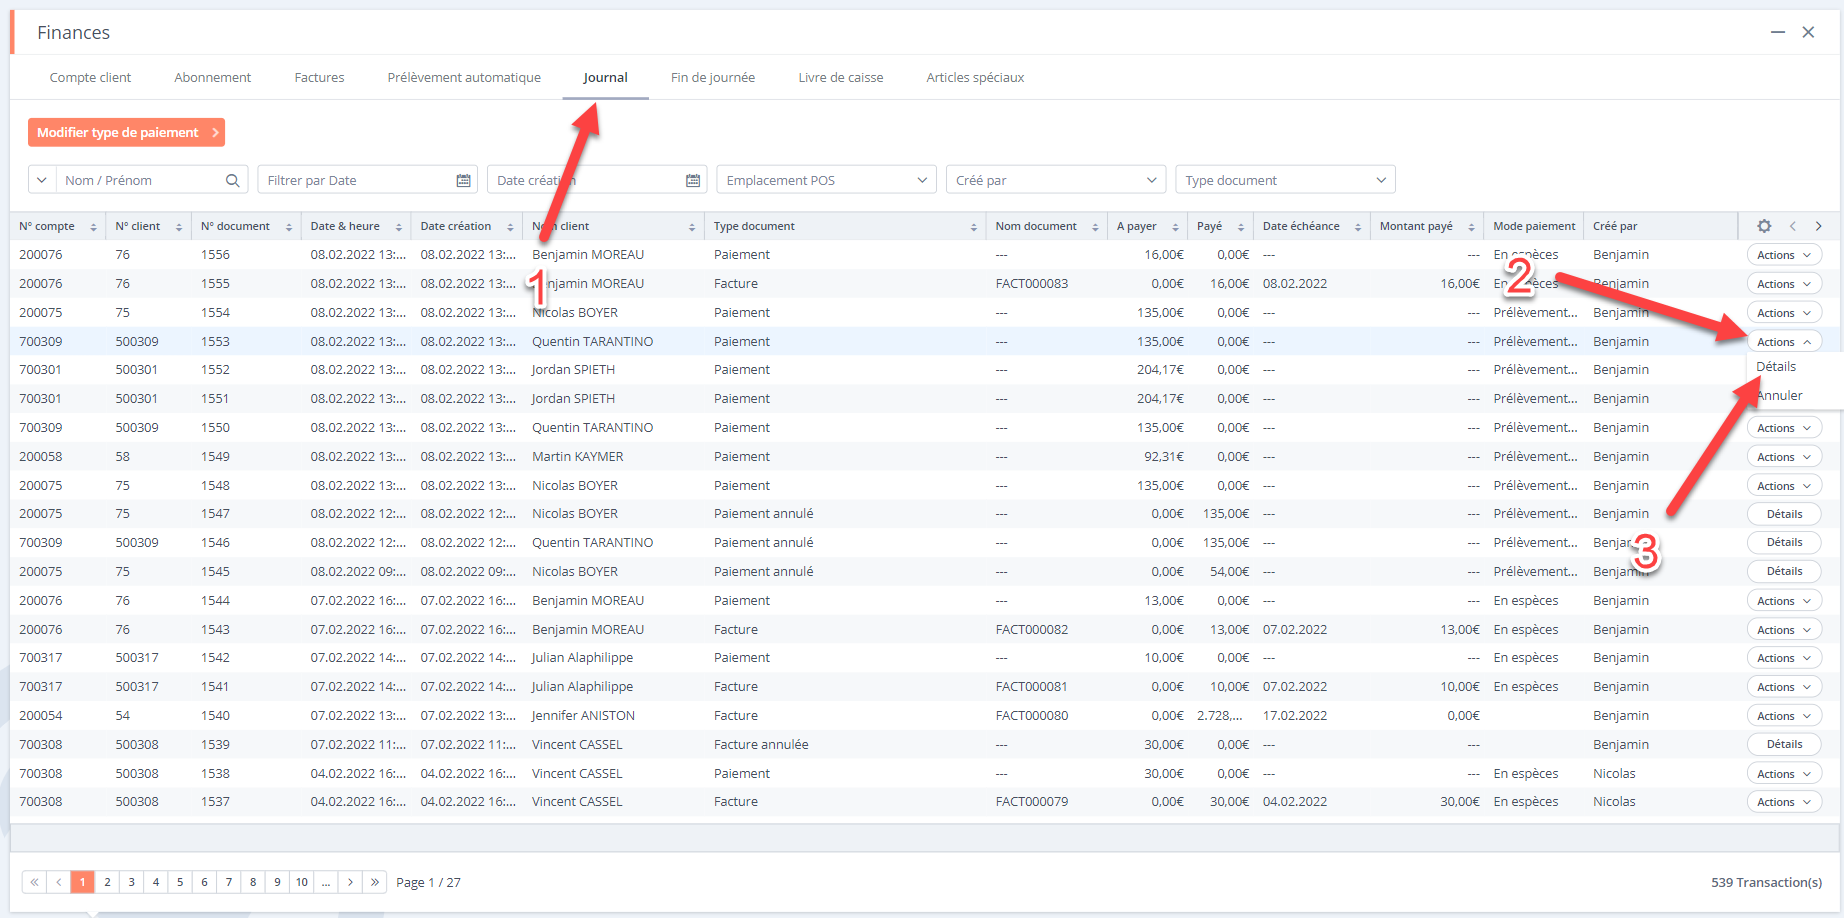Image resolution: width=1844 pixels, height=918 pixels.
Task: Click Modifier type de paiement button
Action: 126,132
